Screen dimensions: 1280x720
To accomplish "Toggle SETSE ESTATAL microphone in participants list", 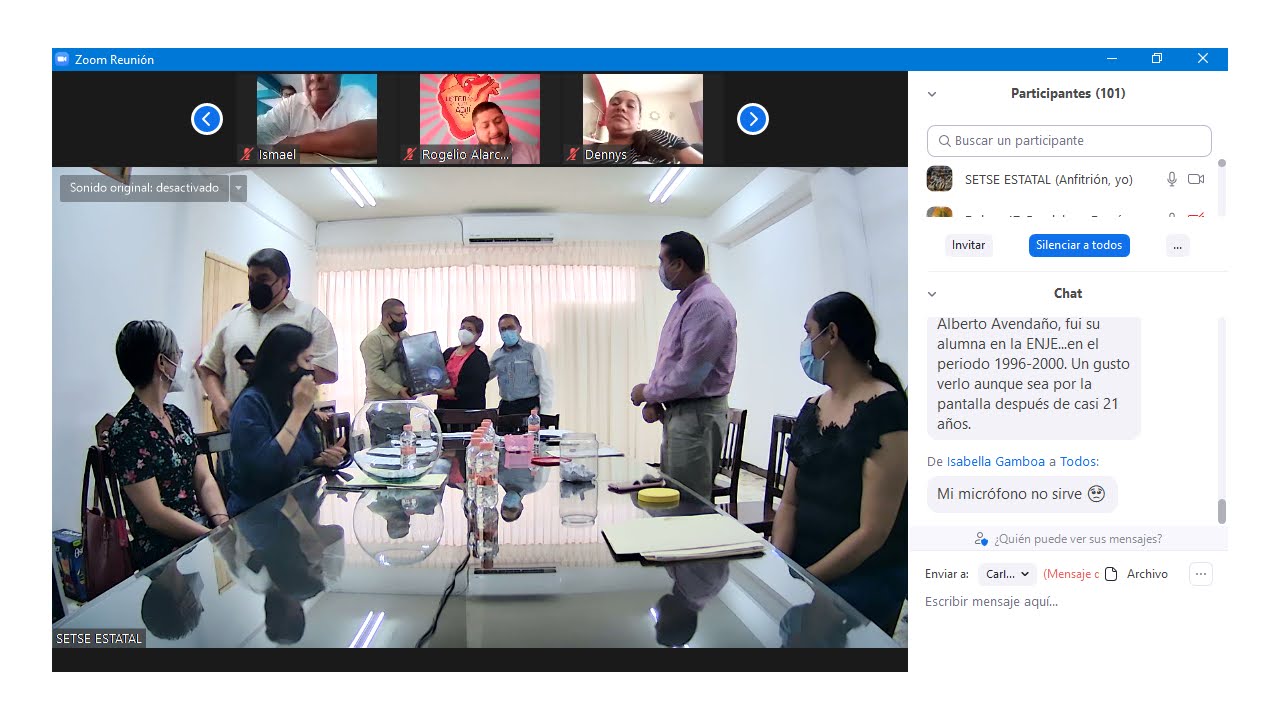I will point(1172,179).
